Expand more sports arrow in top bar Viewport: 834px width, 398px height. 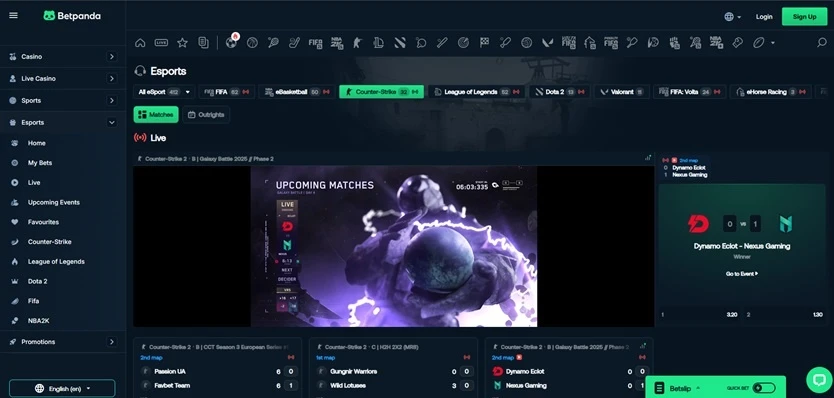point(773,43)
